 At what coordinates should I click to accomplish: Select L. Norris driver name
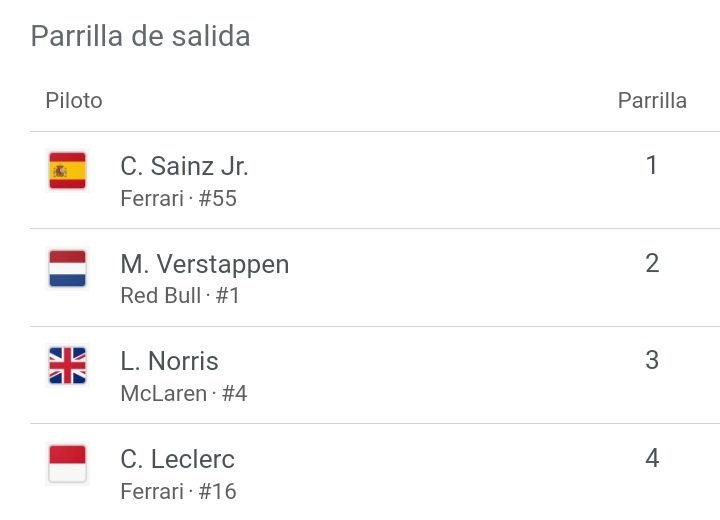click(x=169, y=361)
